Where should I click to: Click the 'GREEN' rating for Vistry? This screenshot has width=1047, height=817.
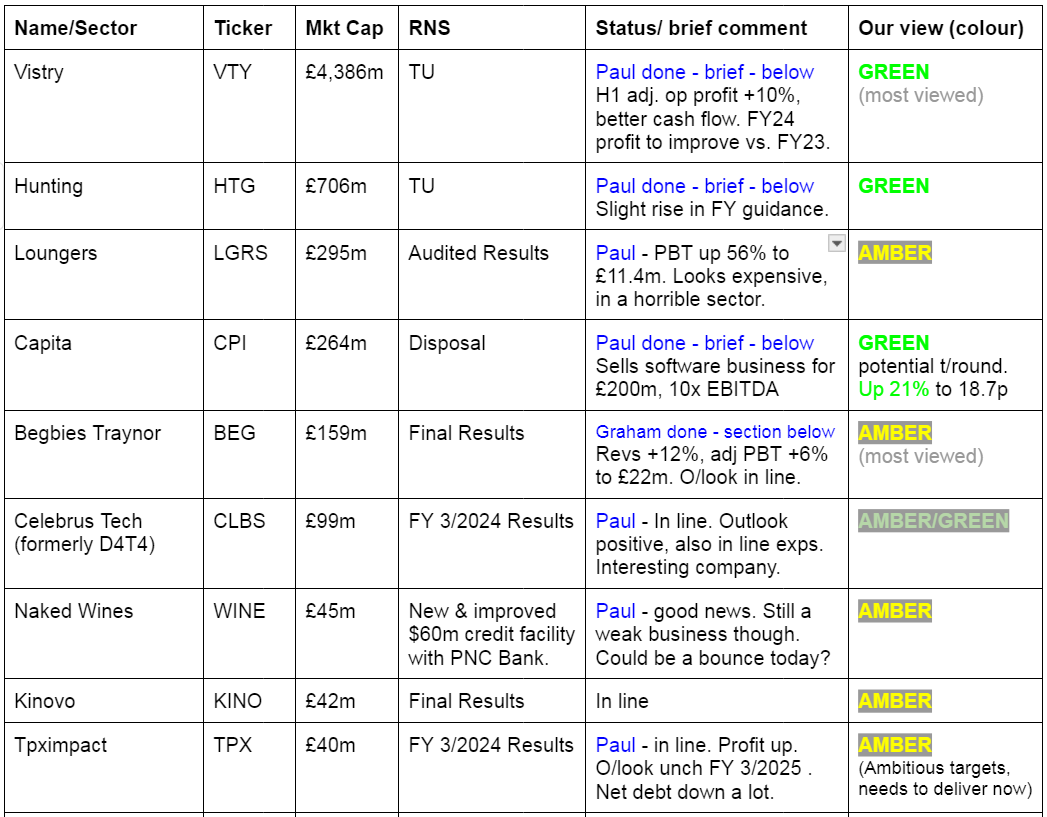[x=893, y=72]
